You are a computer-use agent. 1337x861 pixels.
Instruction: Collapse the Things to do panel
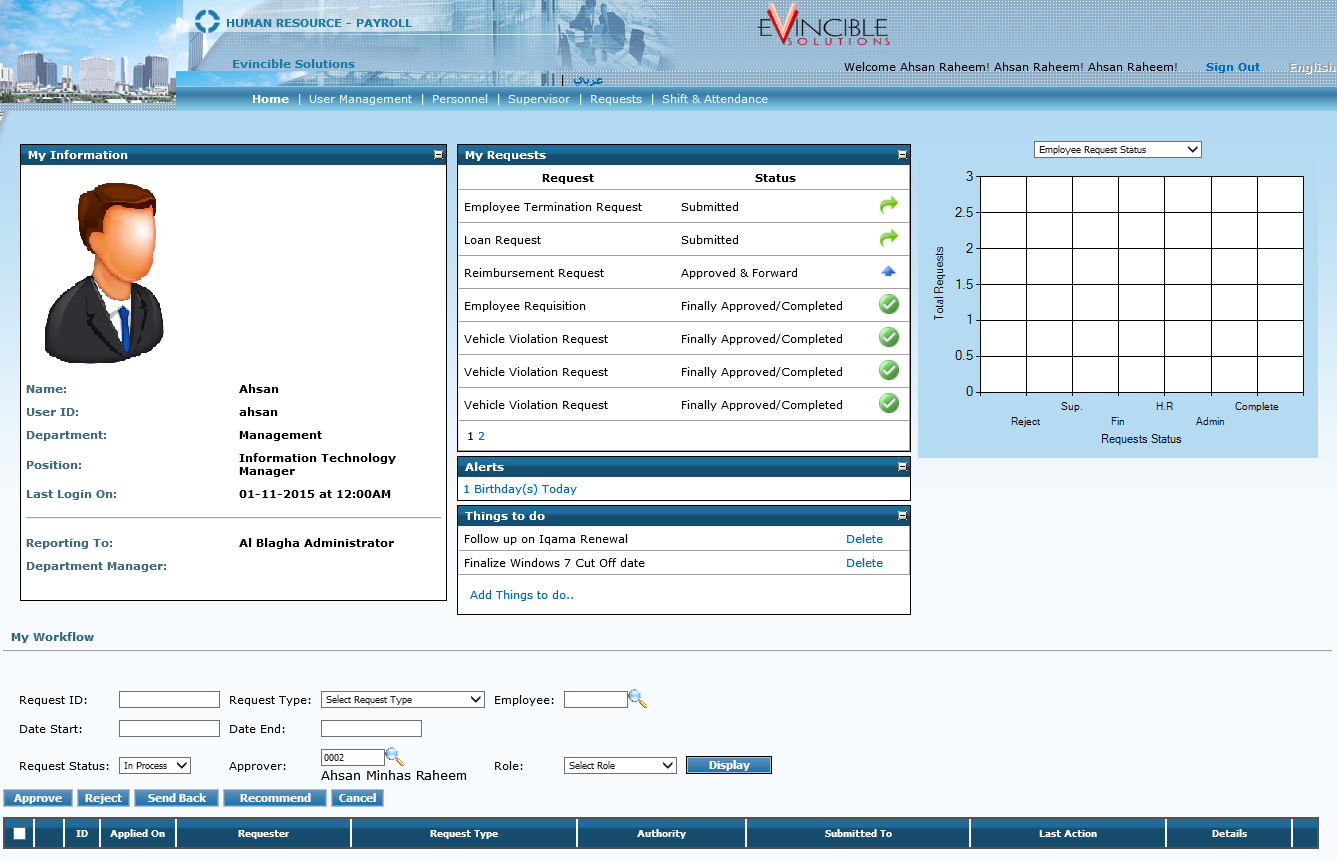click(x=902, y=516)
